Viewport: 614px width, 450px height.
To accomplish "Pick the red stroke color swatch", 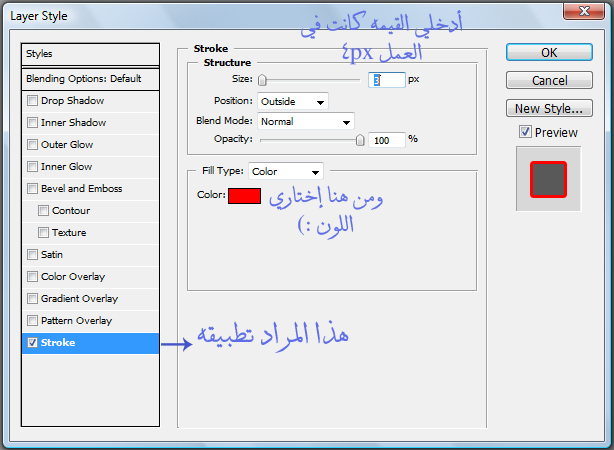I will [244, 196].
